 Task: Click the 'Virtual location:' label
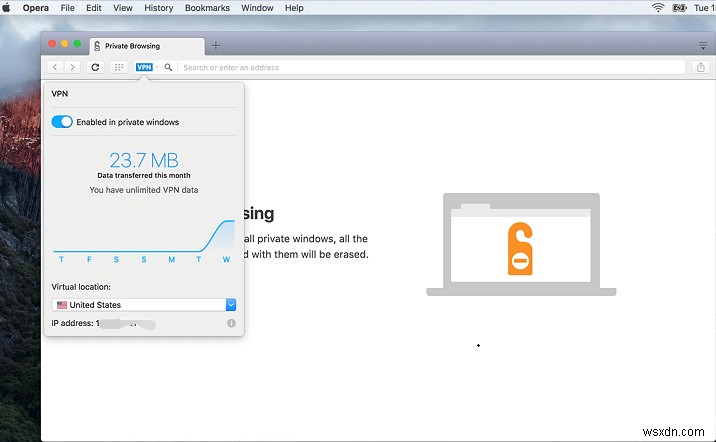(81, 287)
